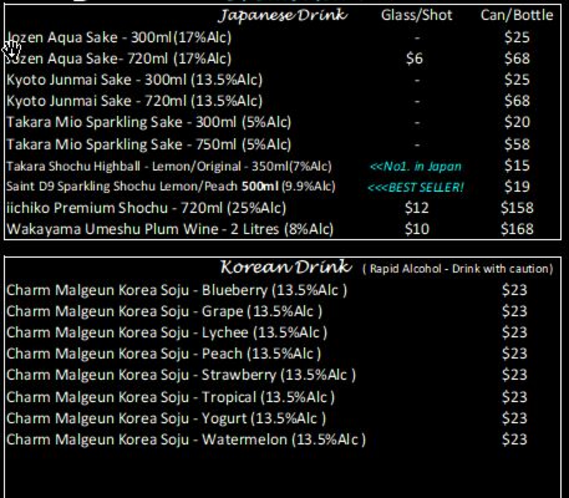The image size is (569, 498).
Task: Select Charm Malgeun Soju Blueberry item
Action: (x=177, y=290)
